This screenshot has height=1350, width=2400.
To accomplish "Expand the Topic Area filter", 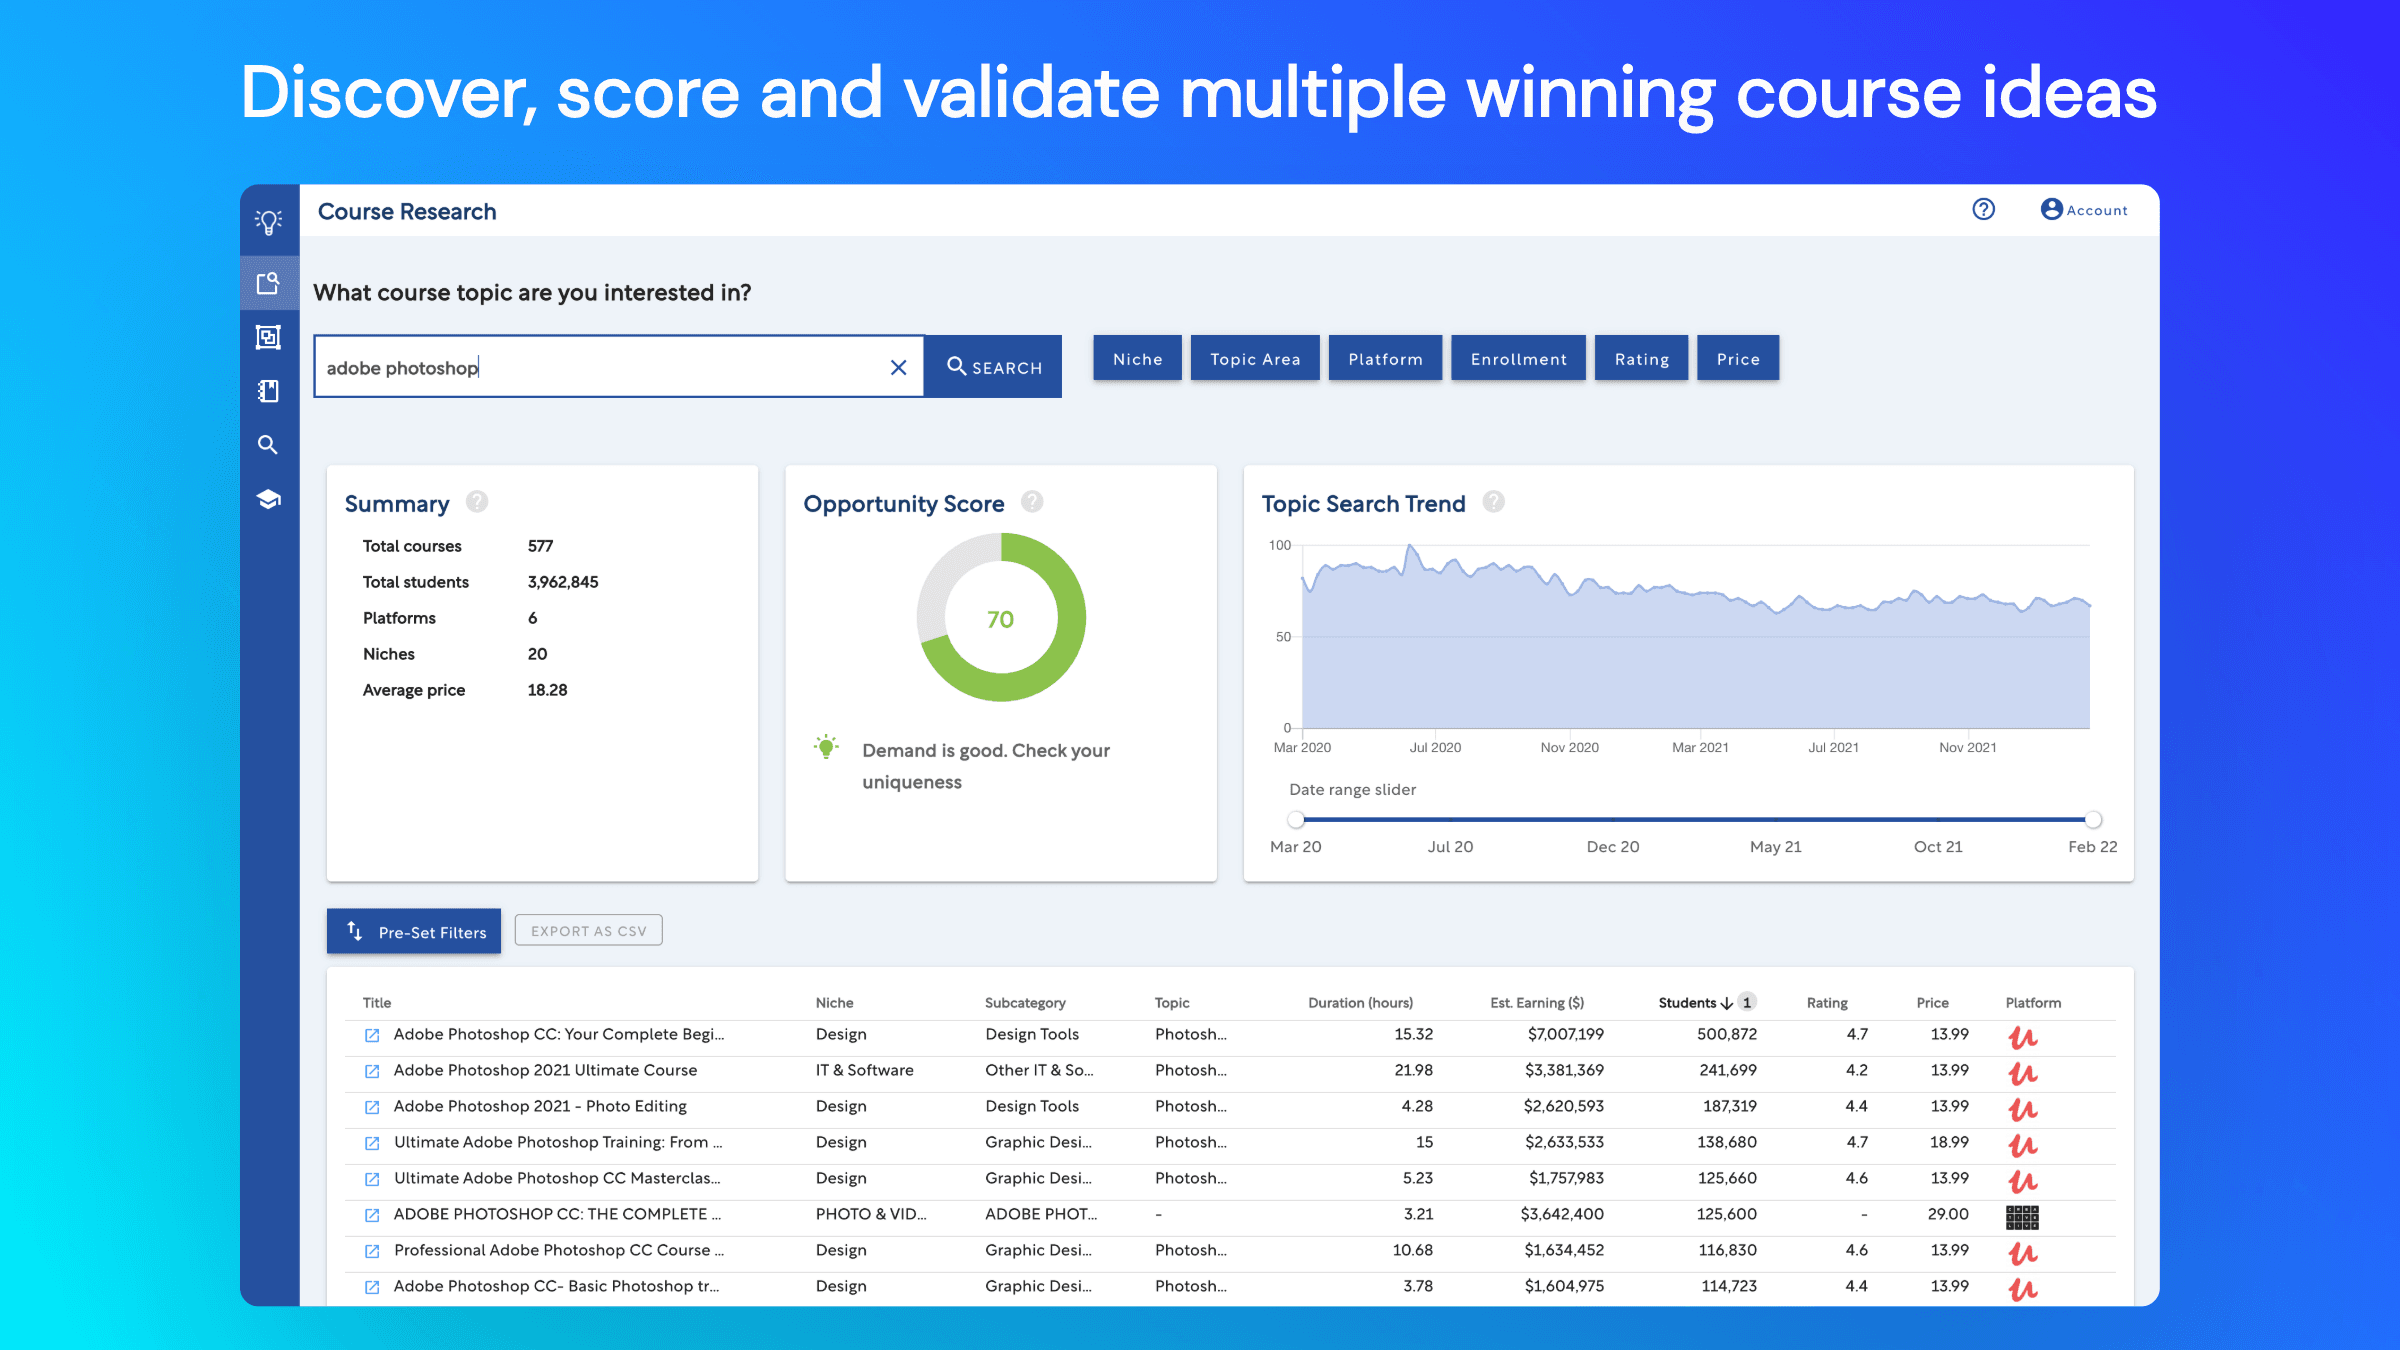I will (x=1254, y=359).
